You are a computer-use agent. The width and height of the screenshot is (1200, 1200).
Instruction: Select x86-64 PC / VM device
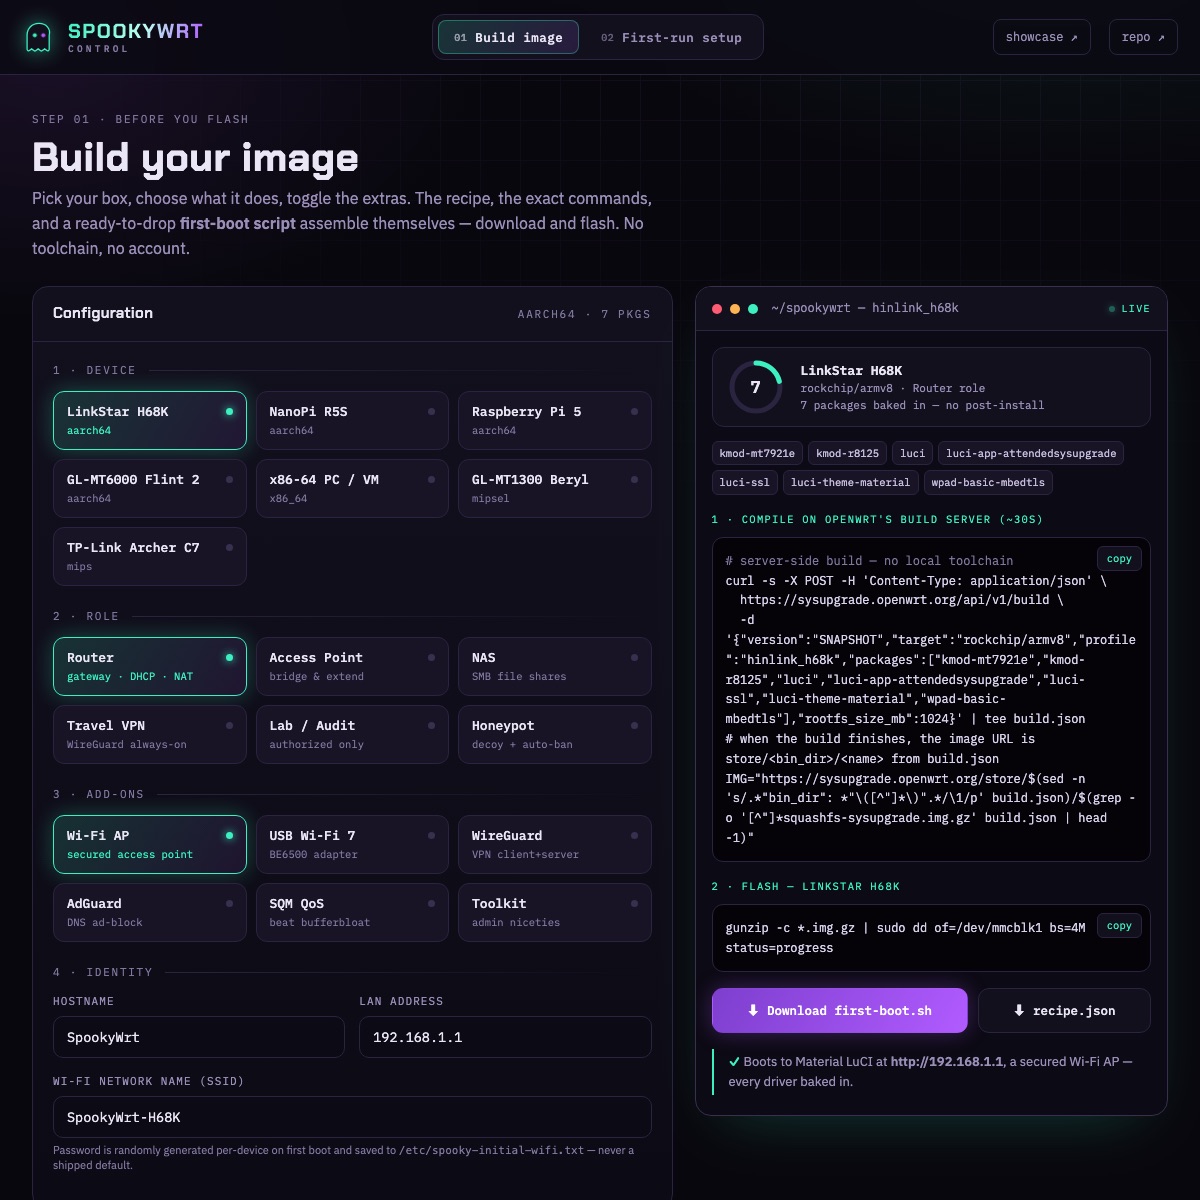click(352, 488)
